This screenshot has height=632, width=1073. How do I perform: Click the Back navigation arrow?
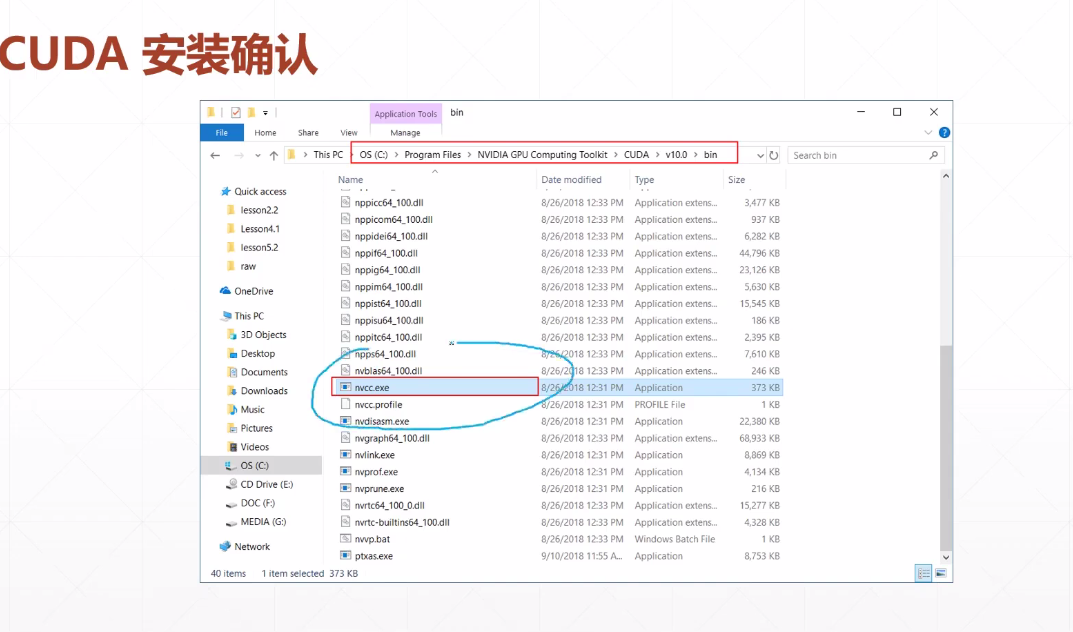click(215, 155)
